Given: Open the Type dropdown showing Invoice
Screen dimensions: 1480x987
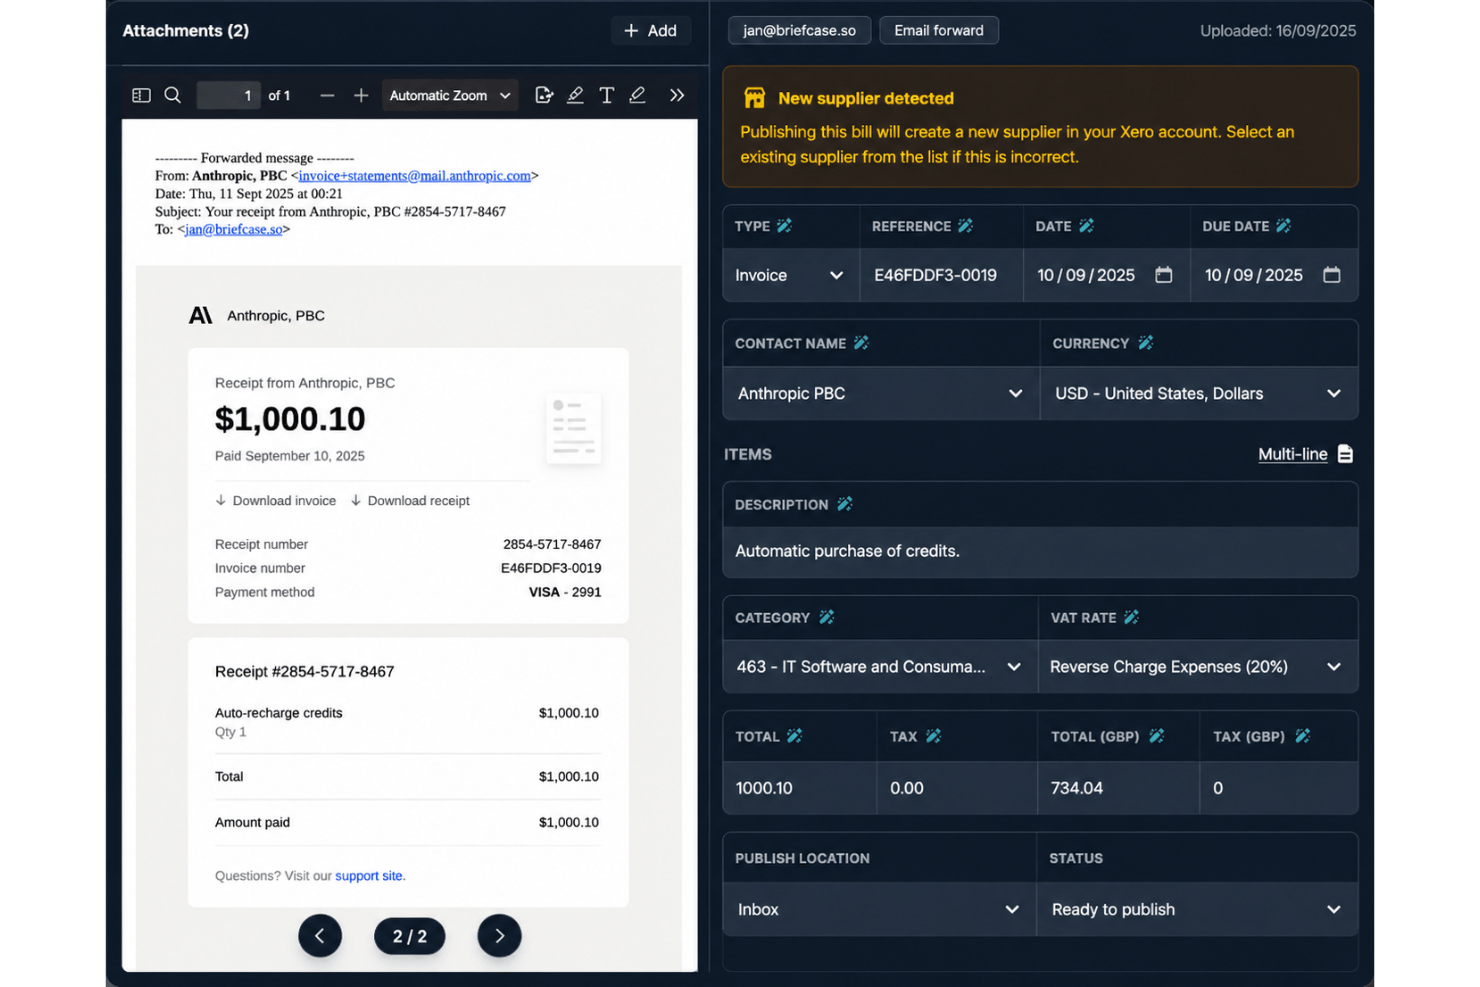Looking at the screenshot, I should pos(790,275).
